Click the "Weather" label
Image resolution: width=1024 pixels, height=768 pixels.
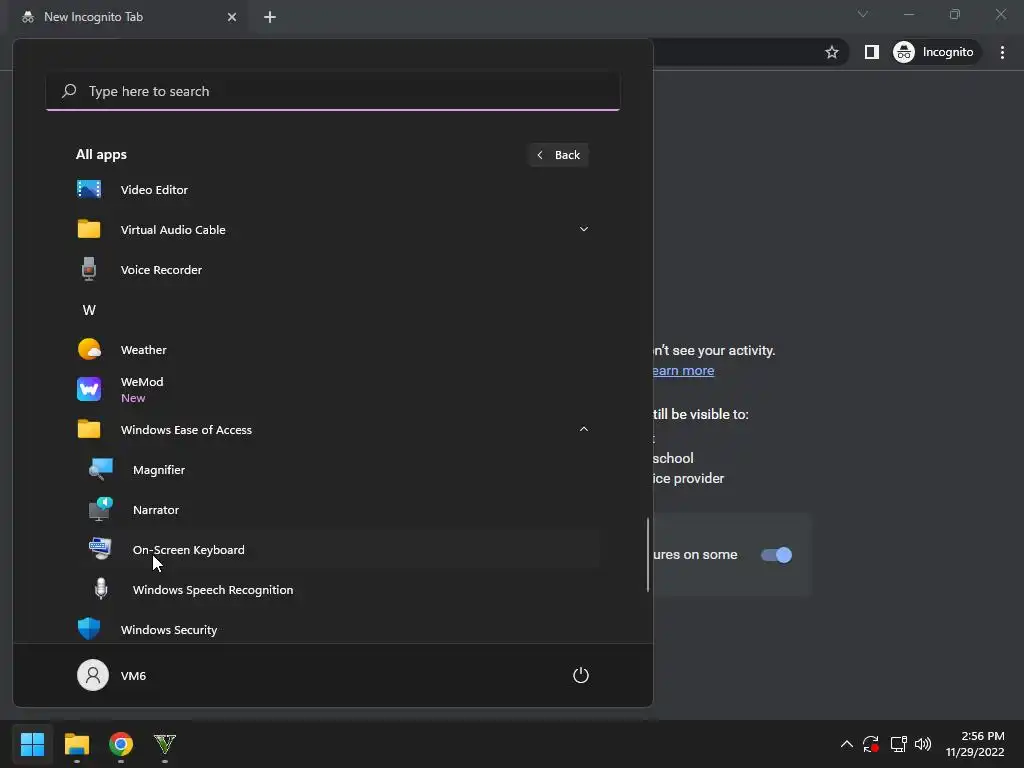click(x=144, y=350)
